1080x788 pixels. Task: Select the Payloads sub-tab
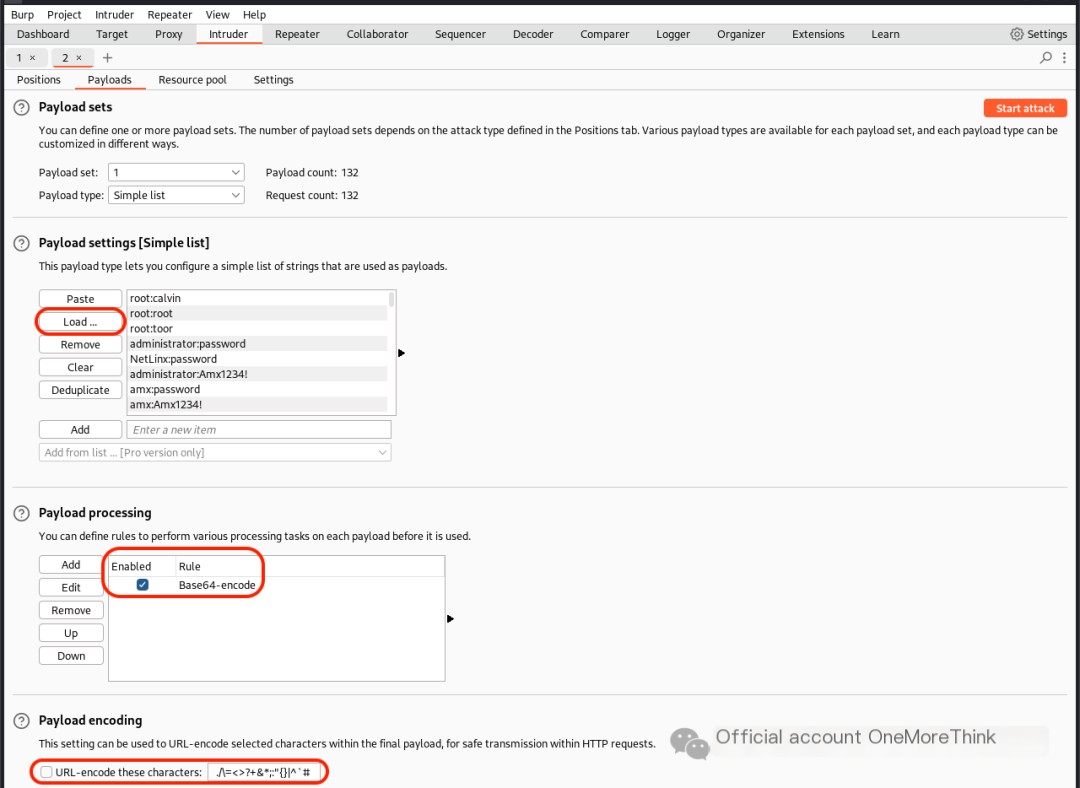click(110, 80)
